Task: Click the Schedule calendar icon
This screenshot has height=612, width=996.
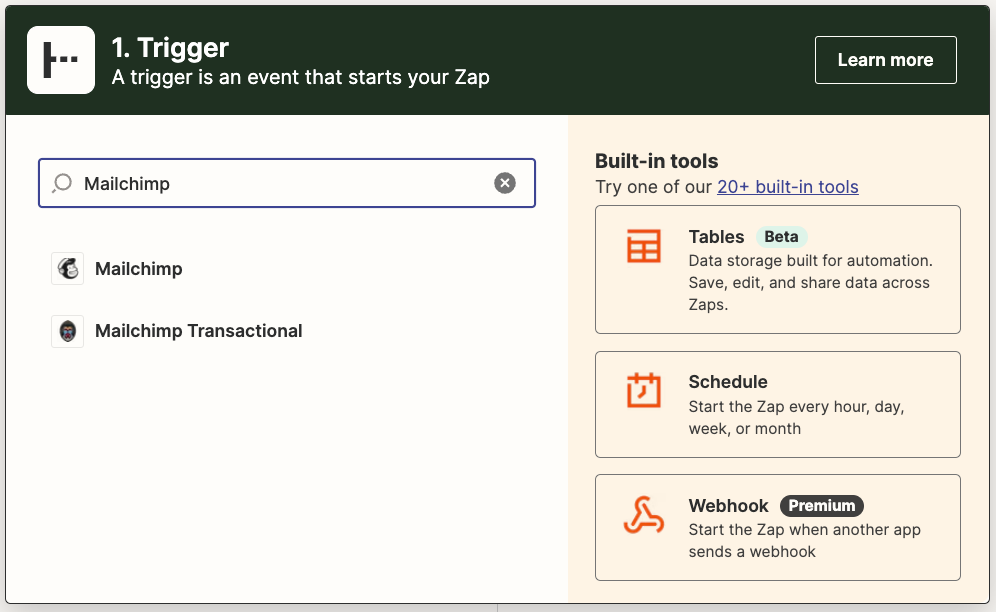Action: pyautogui.click(x=643, y=390)
